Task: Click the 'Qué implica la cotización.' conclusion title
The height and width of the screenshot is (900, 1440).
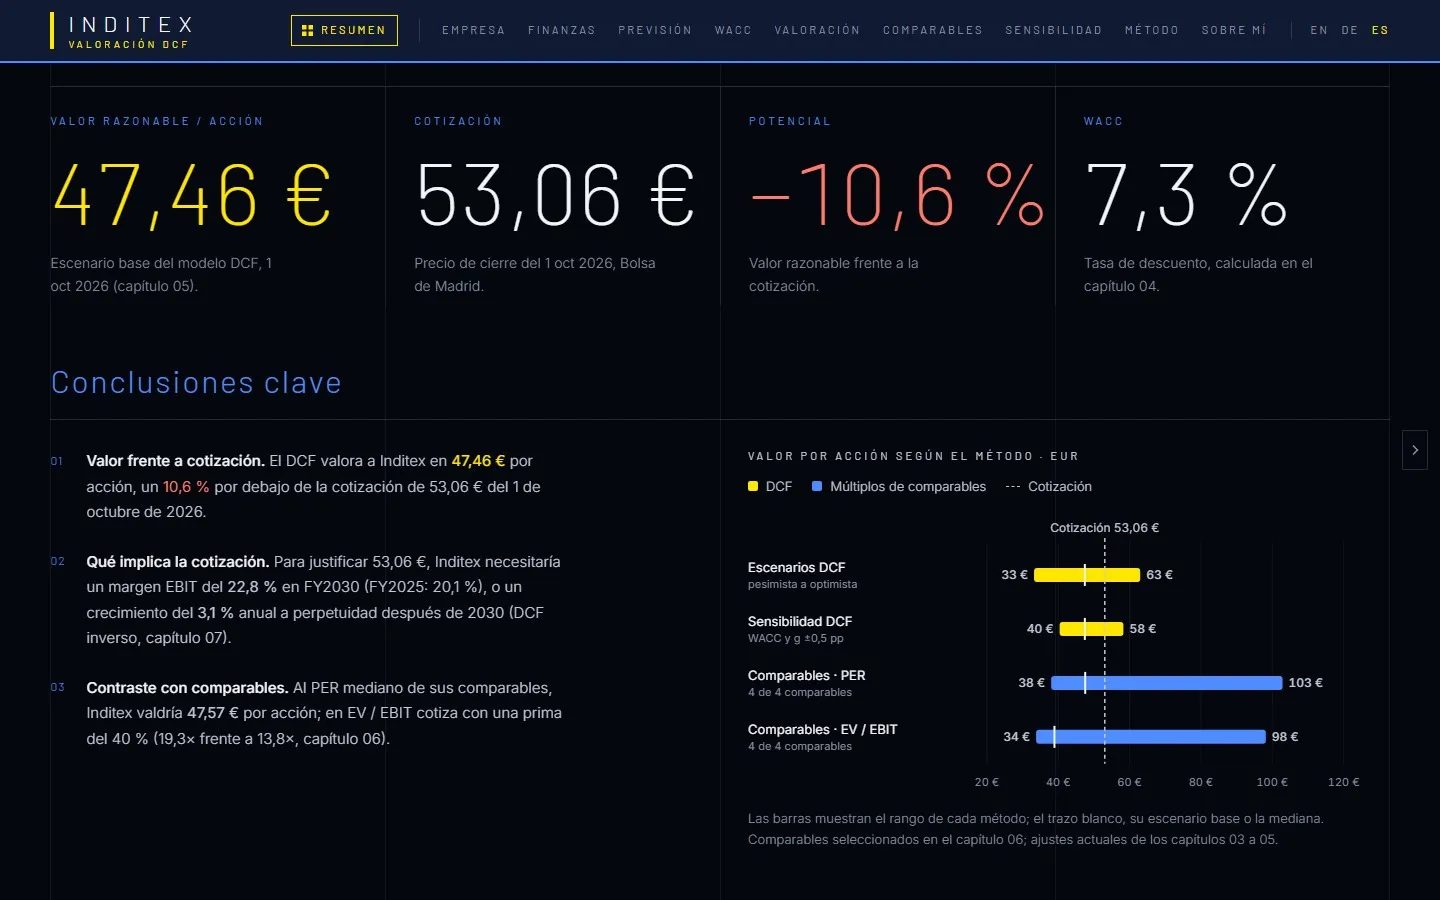Action: [x=178, y=562]
